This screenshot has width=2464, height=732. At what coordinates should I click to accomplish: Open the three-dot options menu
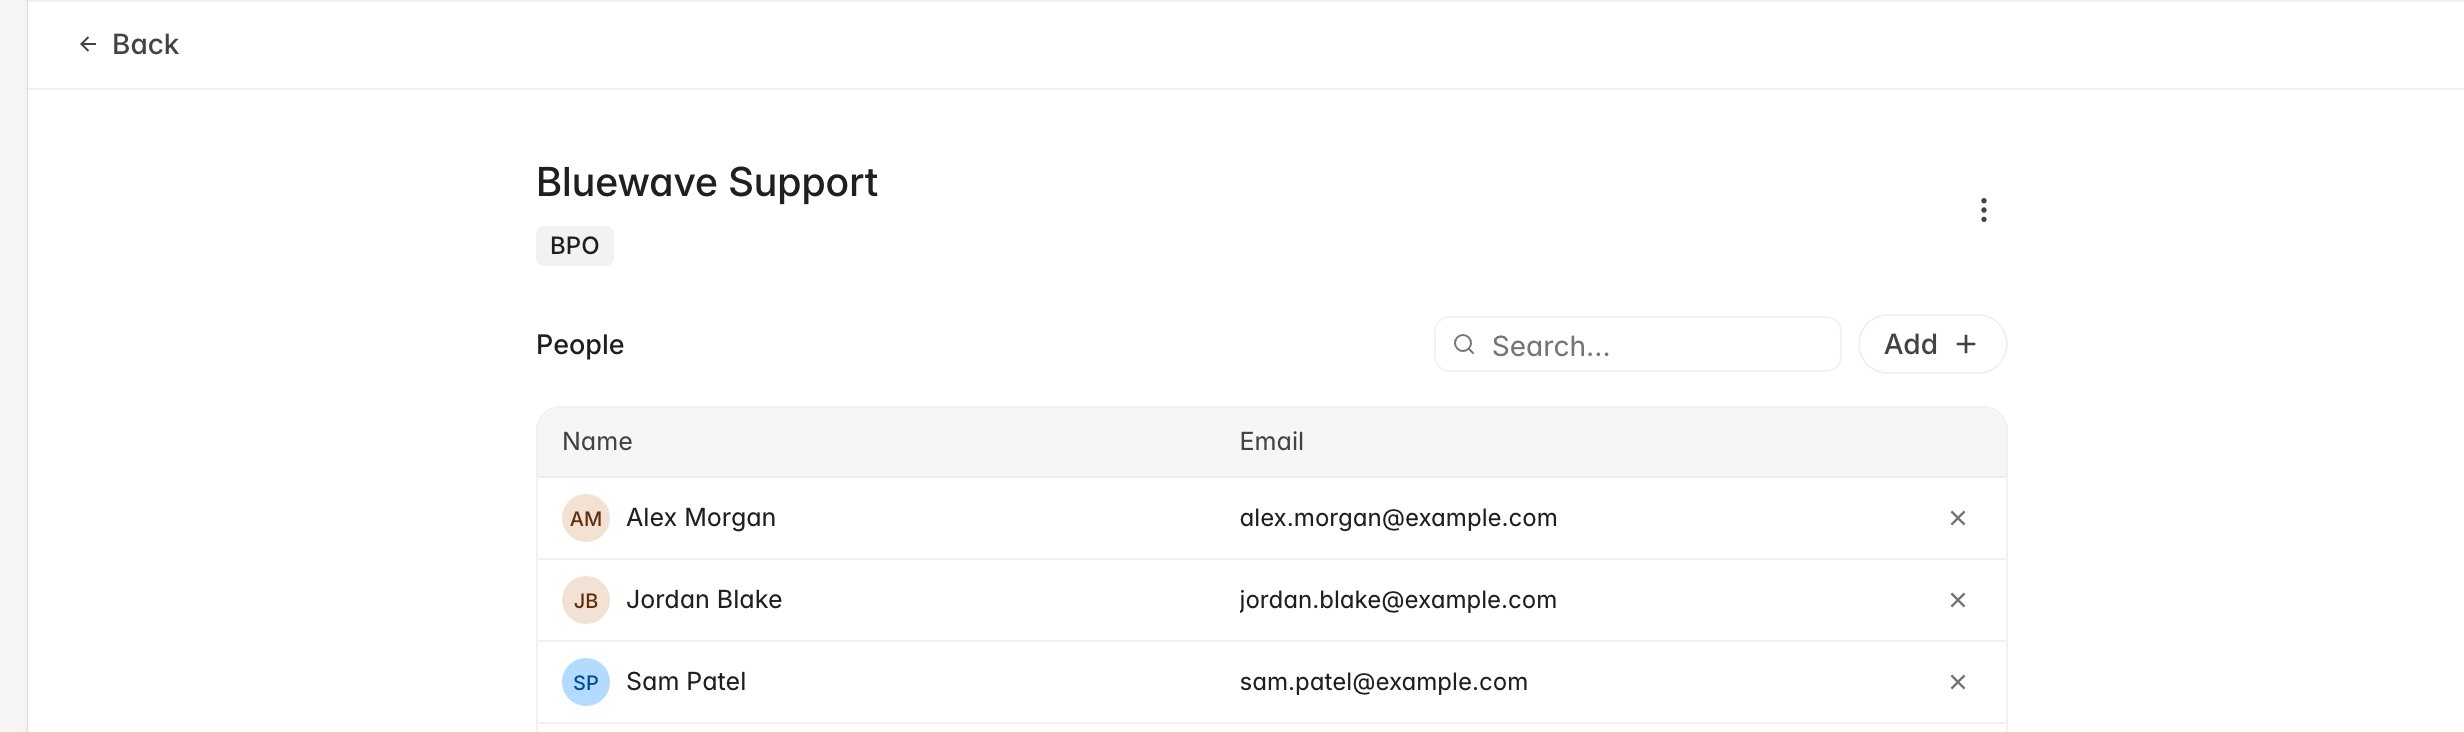click(1983, 210)
